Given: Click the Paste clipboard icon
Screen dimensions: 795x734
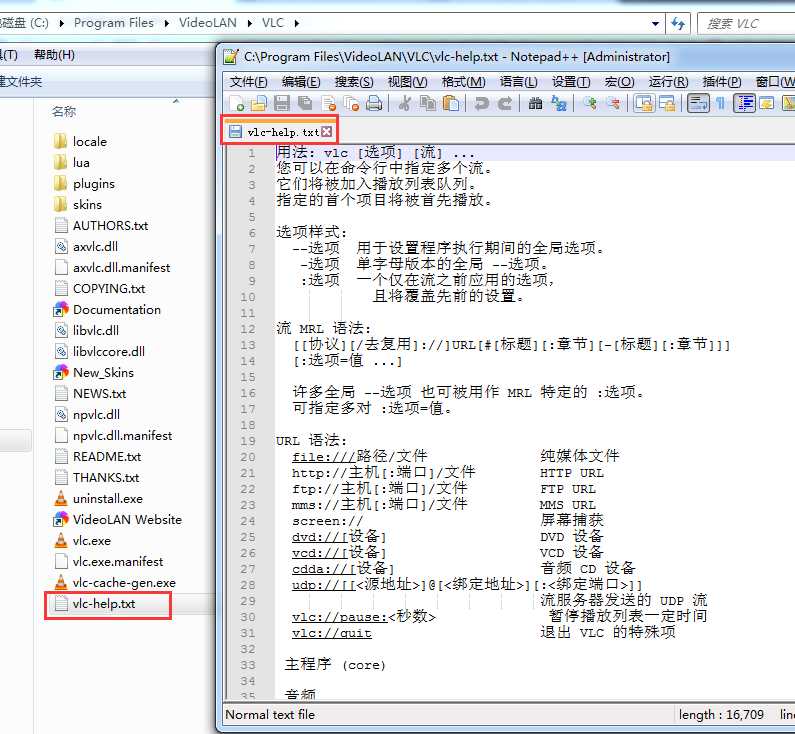Looking at the screenshot, I should [451, 103].
